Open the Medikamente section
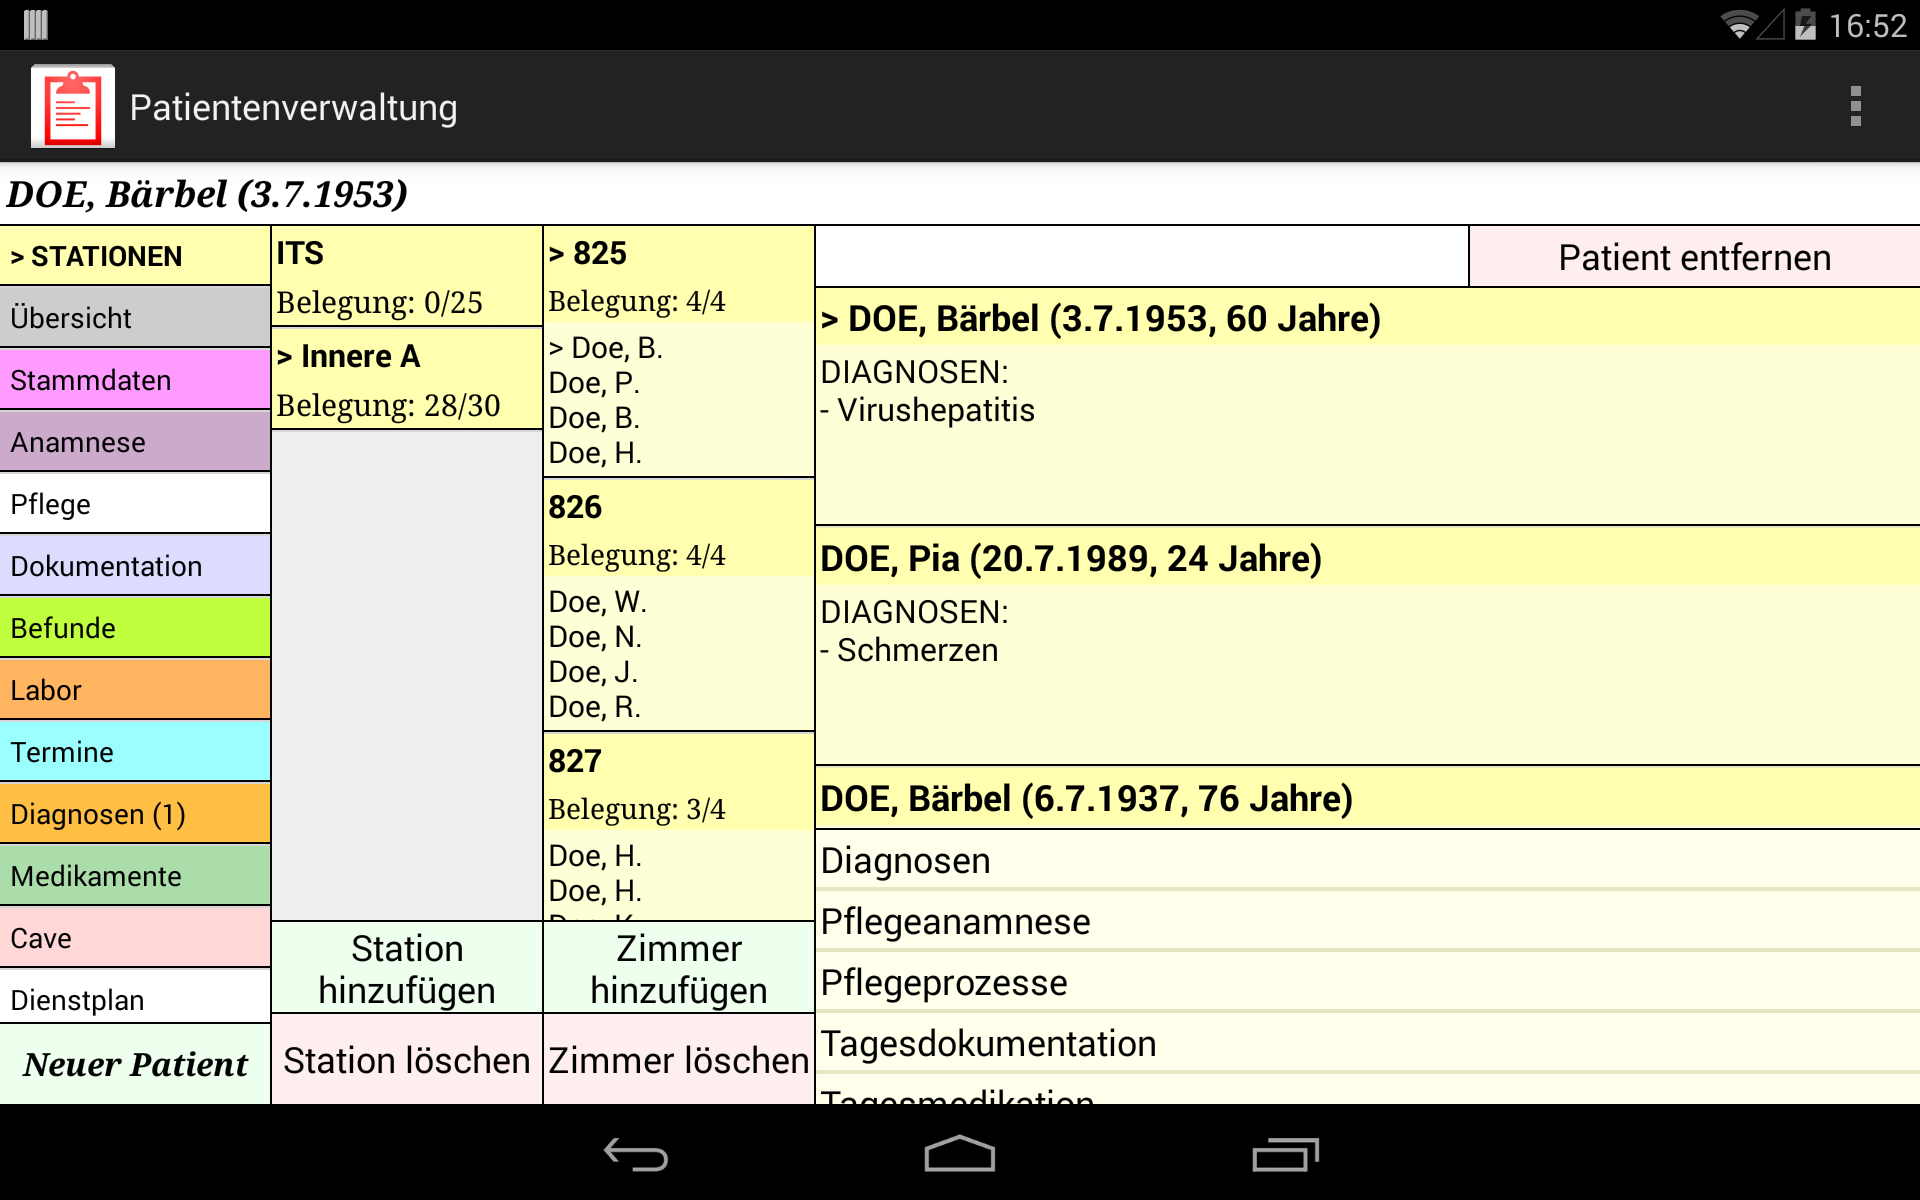Viewport: 1920px width, 1200px height. (135, 875)
